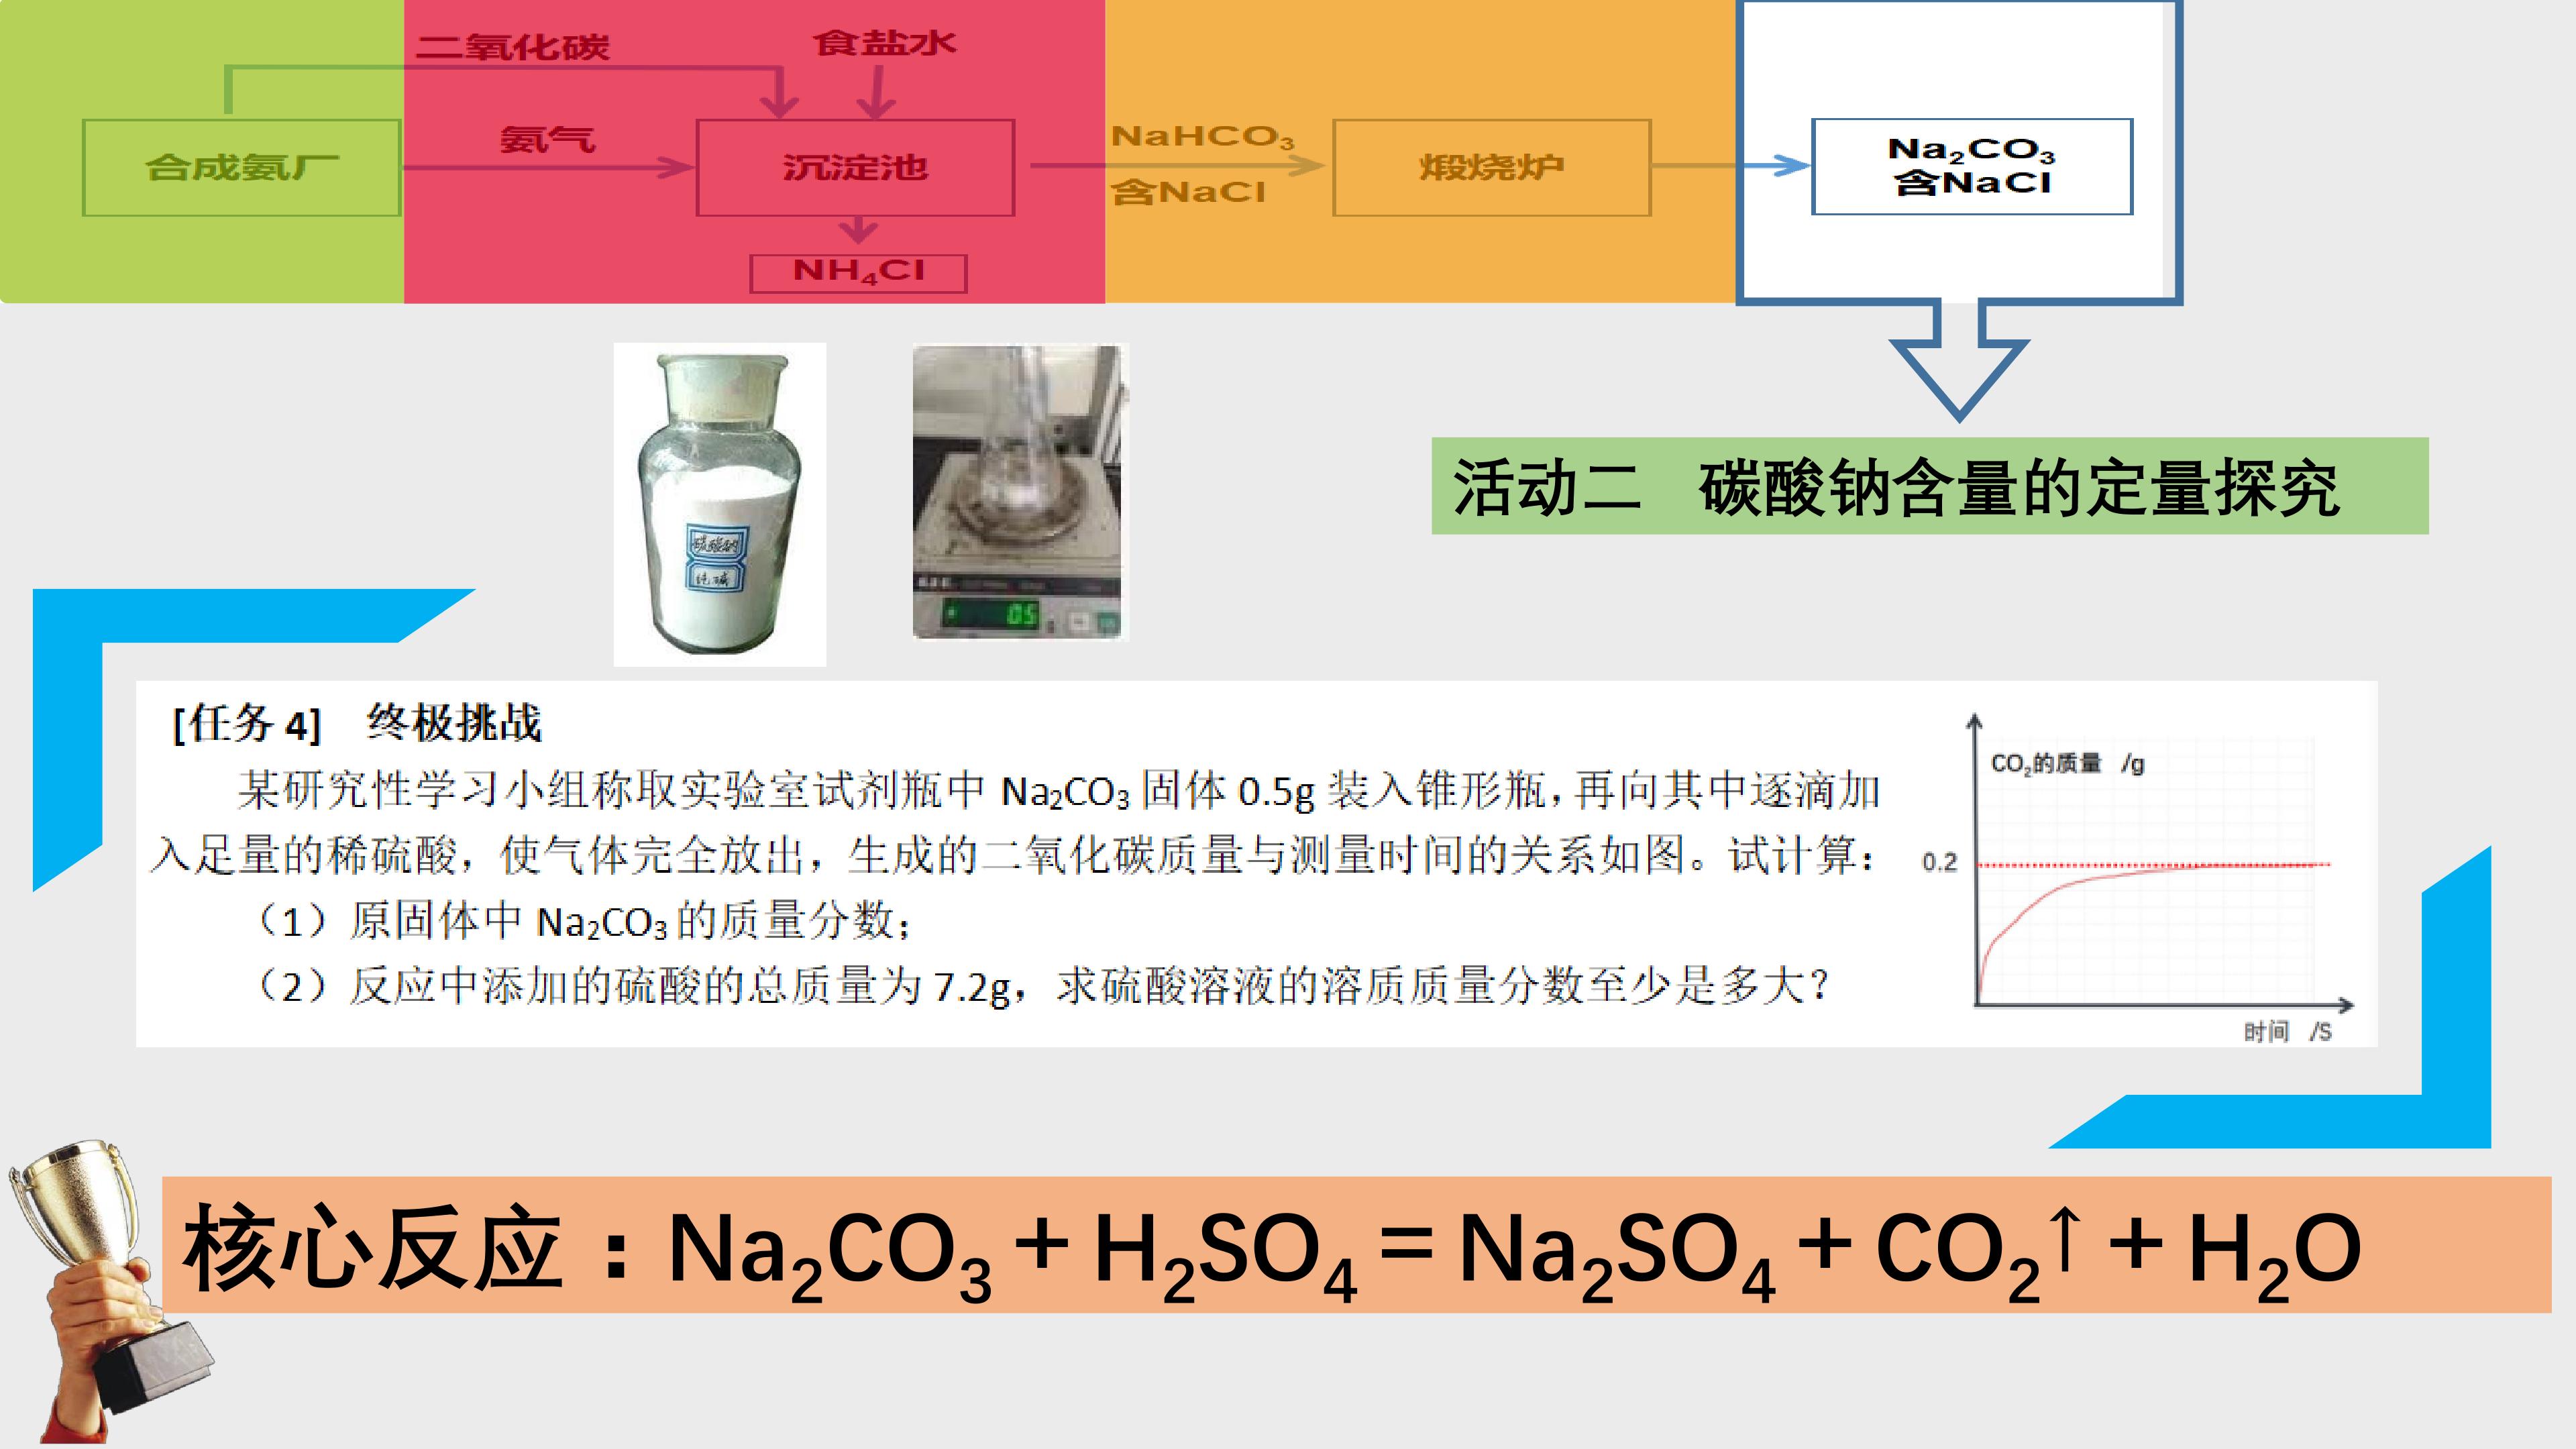This screenshot has height=1449, width=2576.
Task: Click the CO₂的质量 /g axis label
Action: coord(2067,763)
